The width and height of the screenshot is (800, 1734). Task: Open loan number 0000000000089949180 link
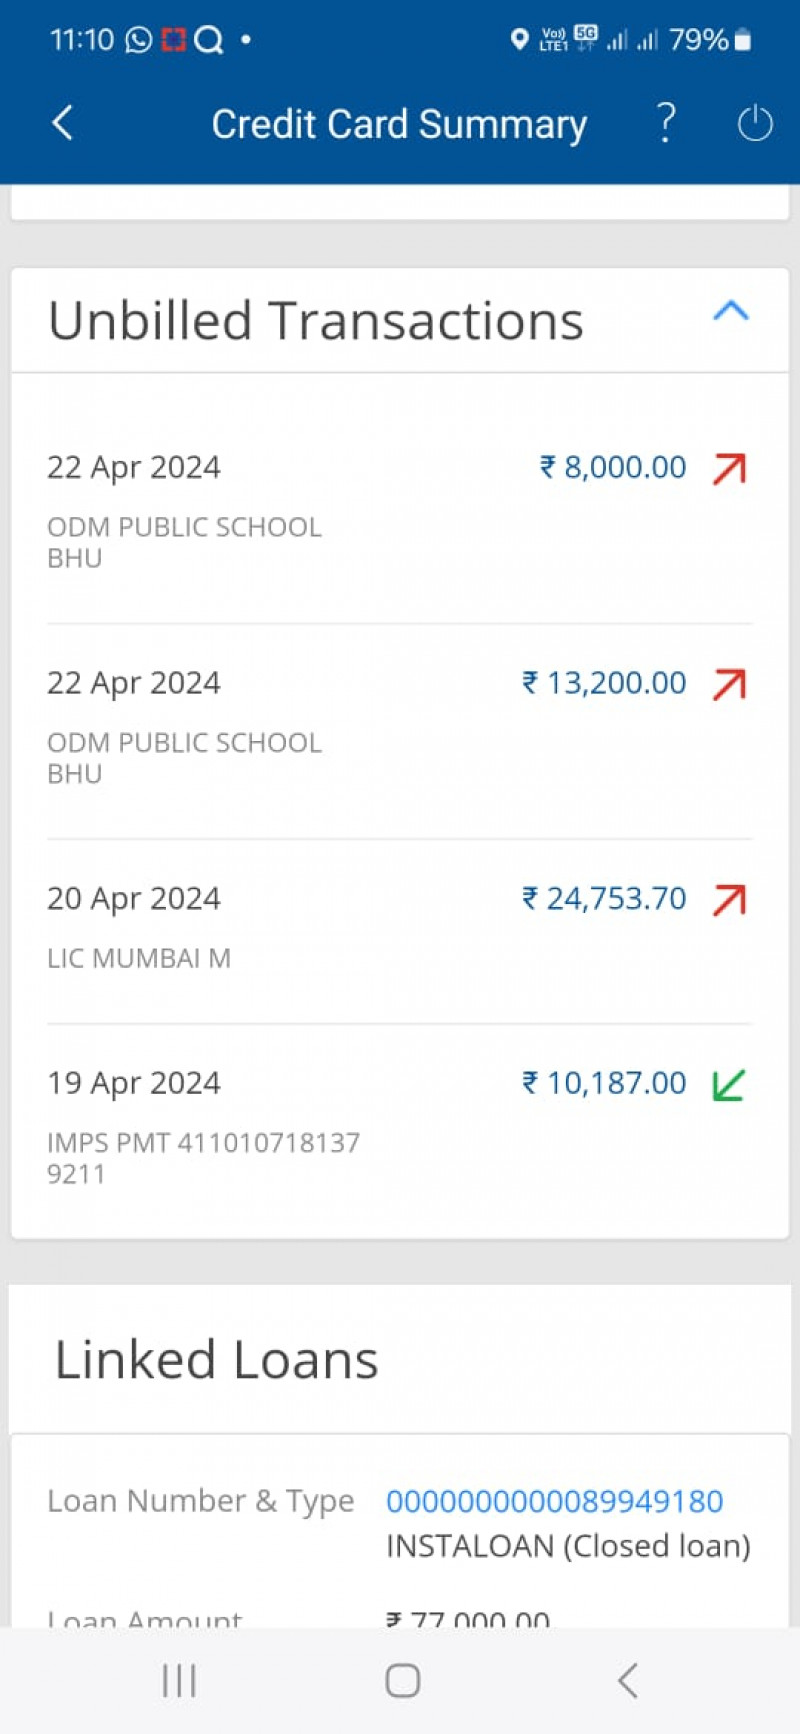pos(554,1501)
